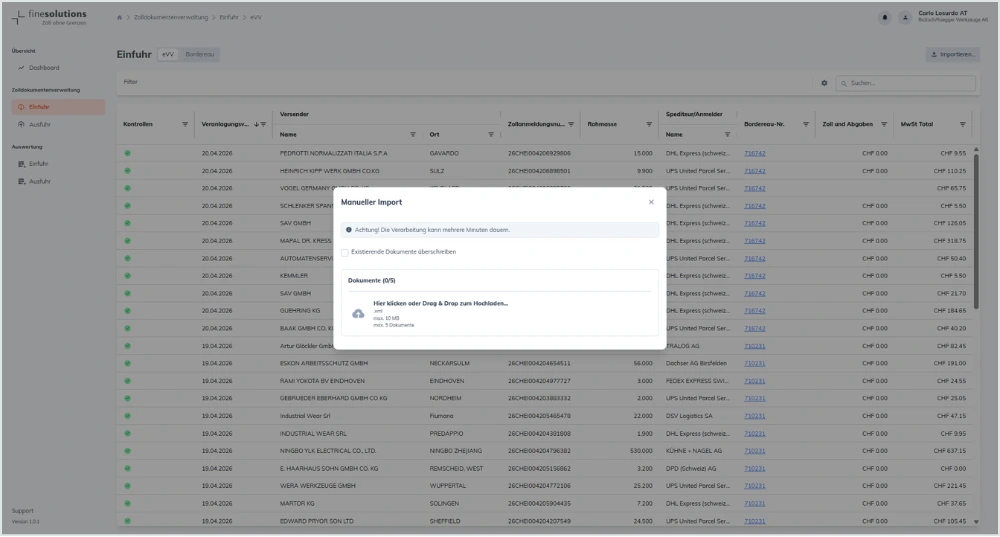
Task: Open Zollanmeldungsnu... column filter menu
Action: point(571,124)
